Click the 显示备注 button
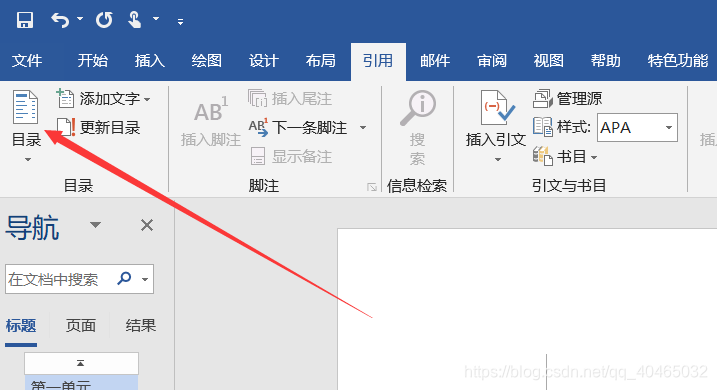The height and width of the screenshot is (390, 717). click(x=291, y=156)
